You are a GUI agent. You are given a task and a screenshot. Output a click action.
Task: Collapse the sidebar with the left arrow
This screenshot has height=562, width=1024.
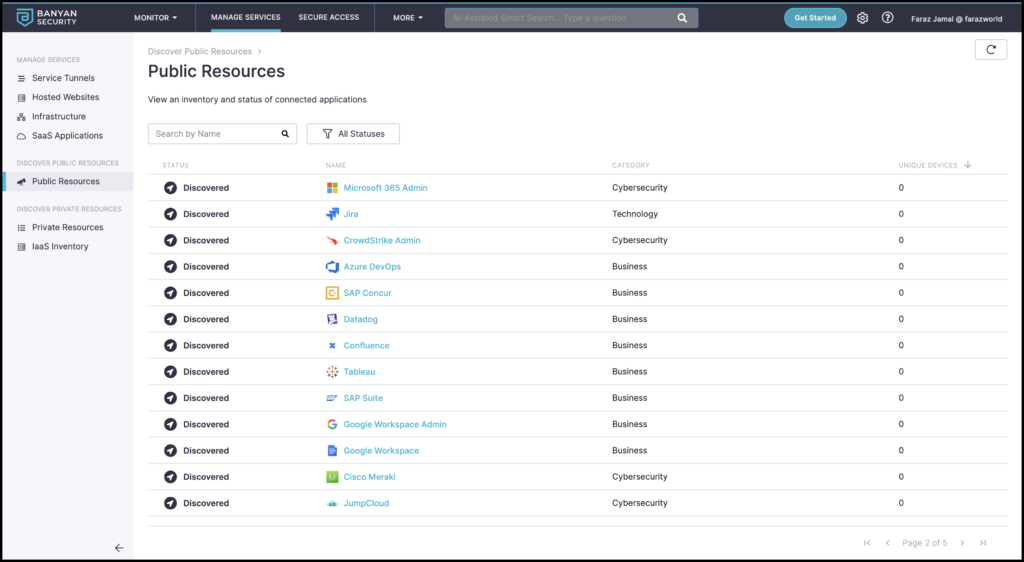pyautogui.click(x=119, y=548)
